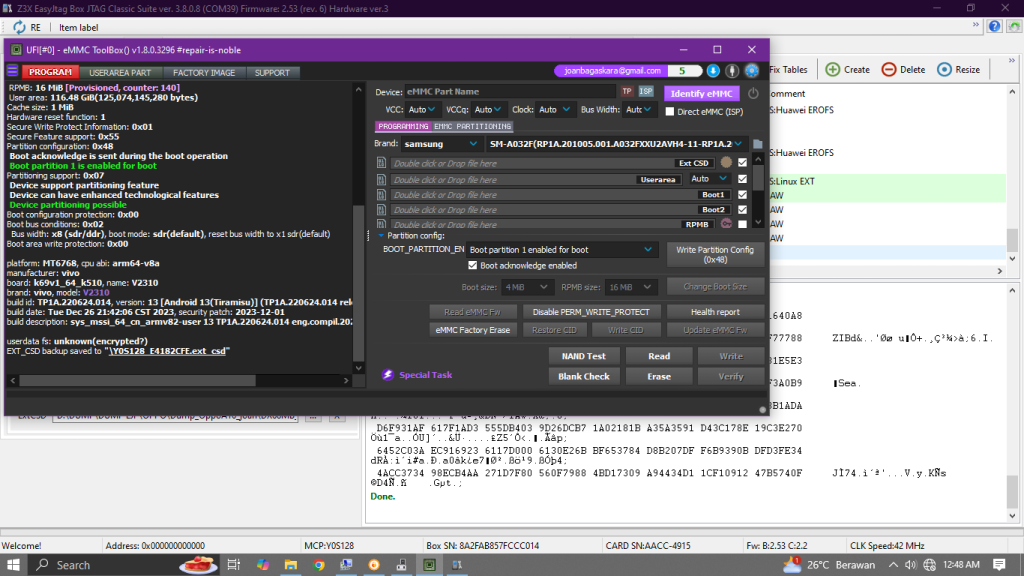Switch to the PROGRAM tab
Viewport: 1024px width, 576px height.
coord(50,72)
